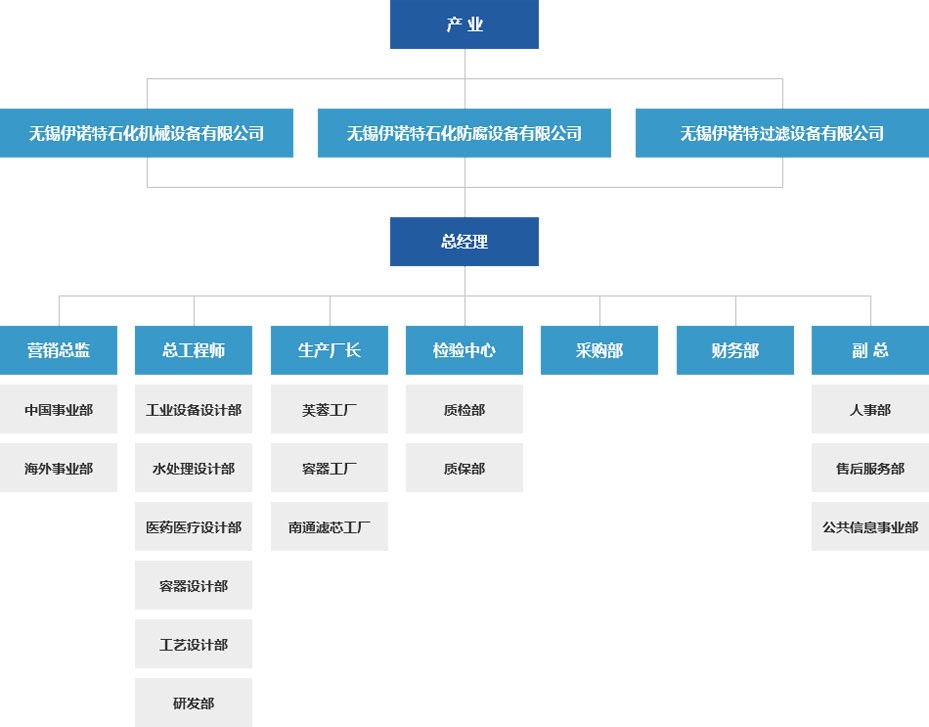
Task: Select 人事部 cell
Action: click(x=870, y=409)
